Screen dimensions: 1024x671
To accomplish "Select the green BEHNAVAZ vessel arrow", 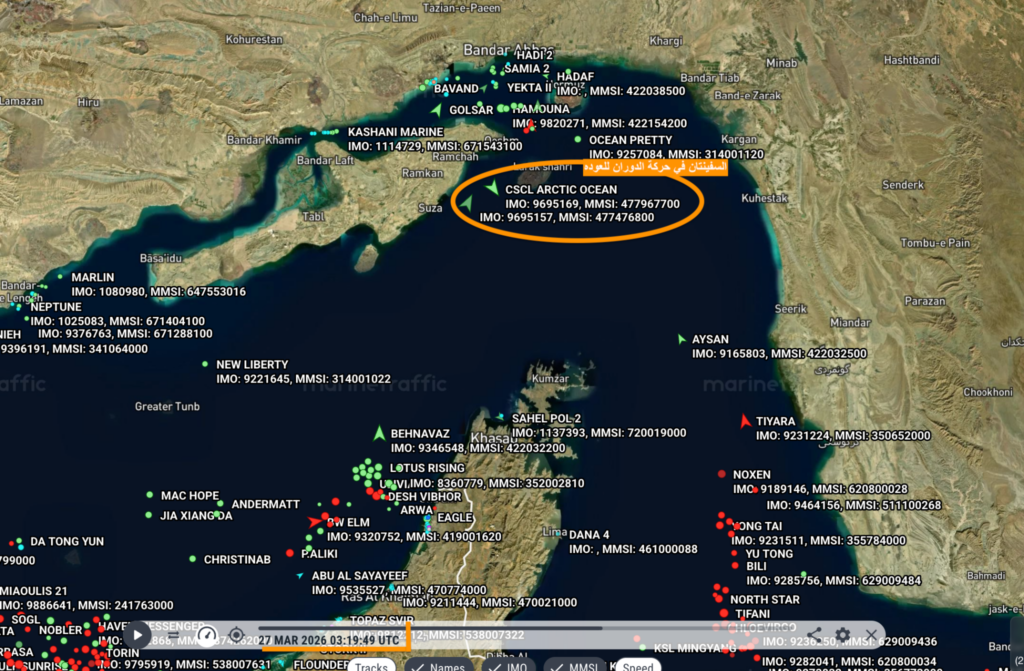I will tap(379, 433).
